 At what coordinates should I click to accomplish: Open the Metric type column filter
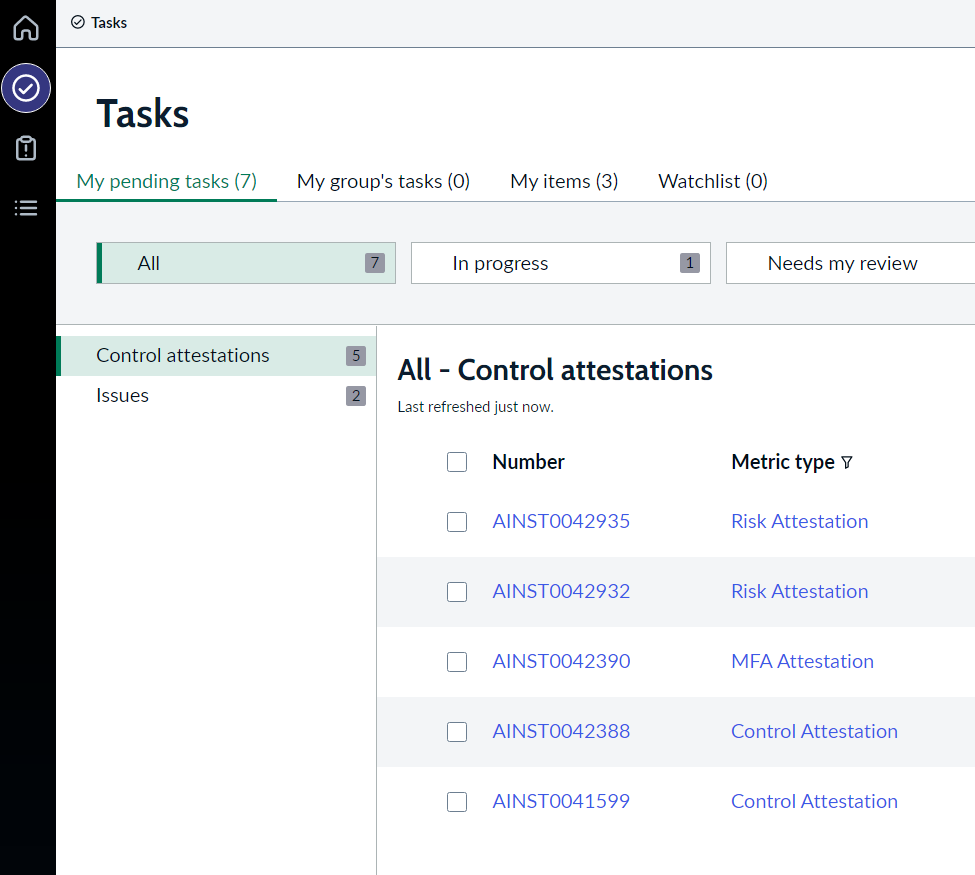coord(847,463)
